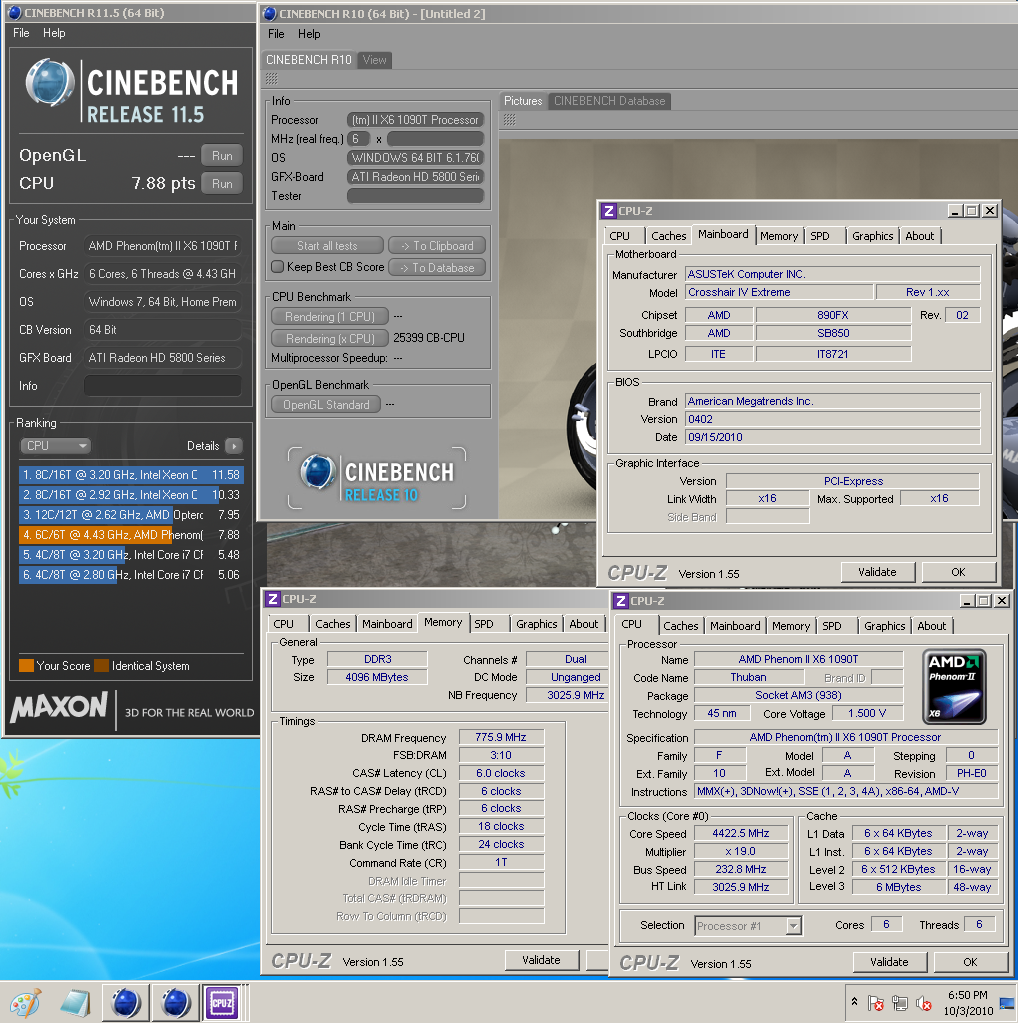The image size is (1018, 1023).
Task: Open File menu in Cinebench R11.5
Action: [x=21, y=33]
